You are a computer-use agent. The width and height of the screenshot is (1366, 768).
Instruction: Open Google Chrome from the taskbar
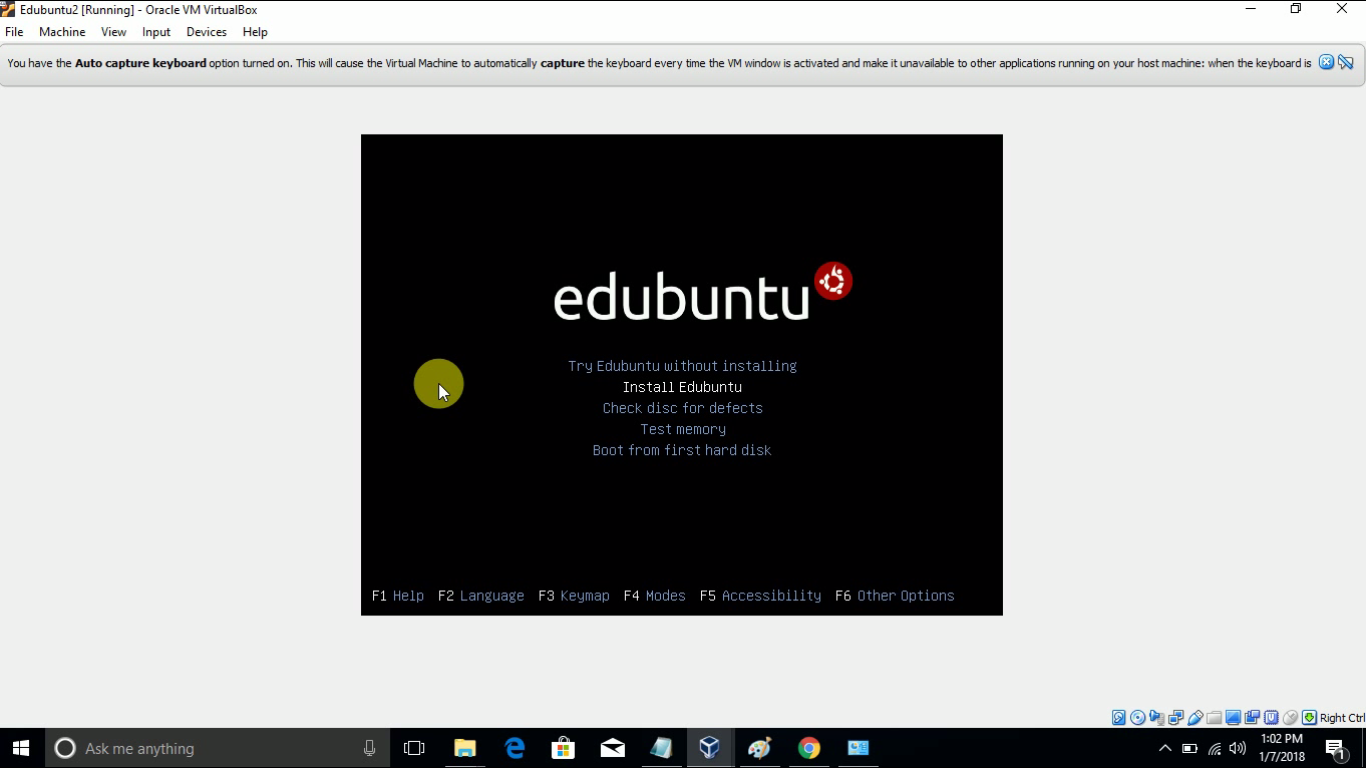809,748
